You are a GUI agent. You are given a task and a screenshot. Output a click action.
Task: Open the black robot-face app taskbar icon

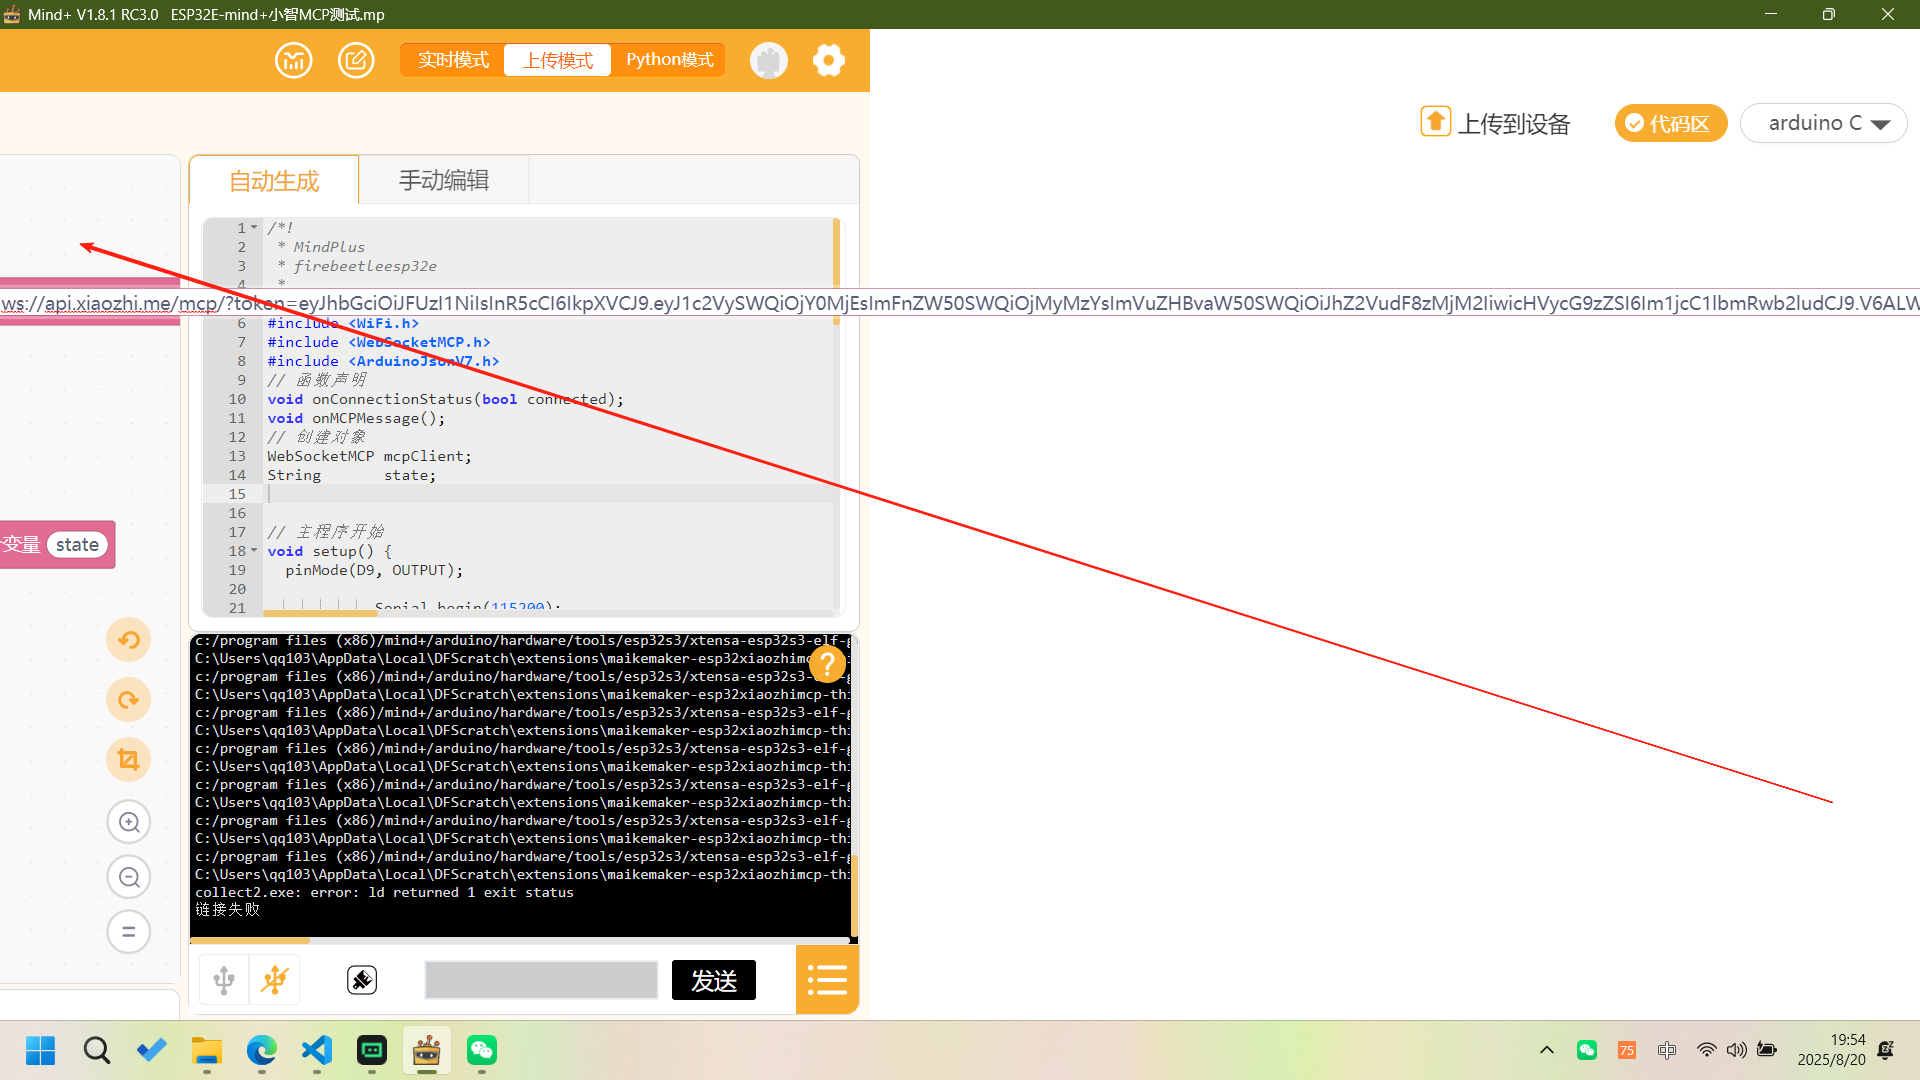372,1050
